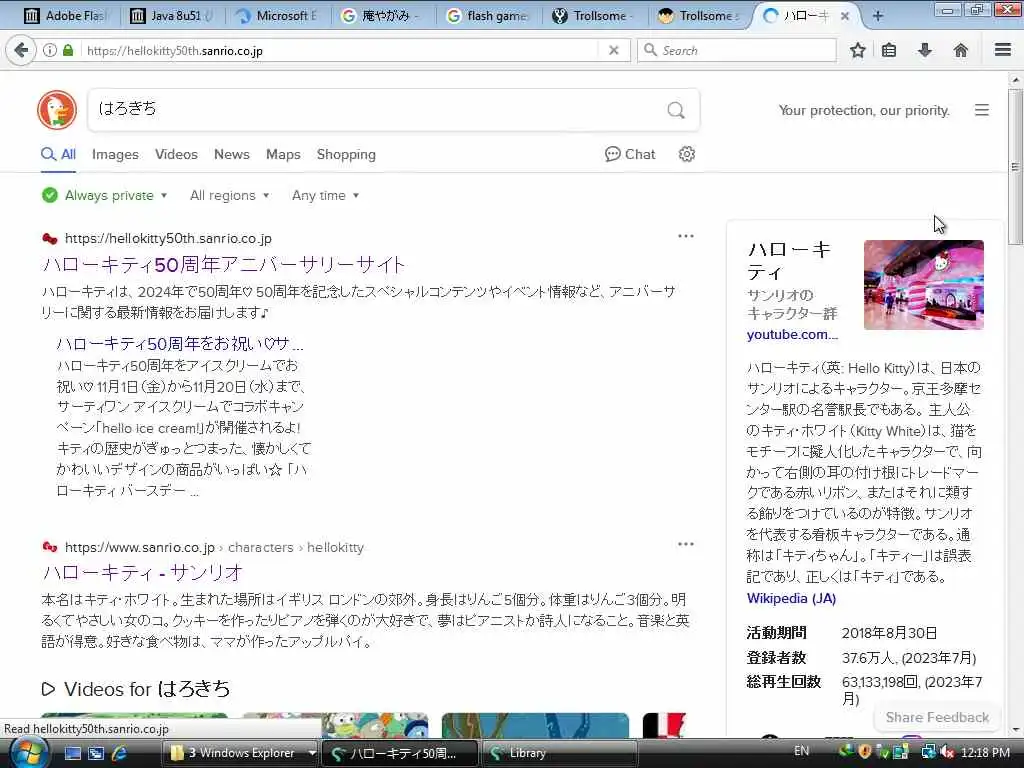Focus the browser Search field

pyautogui.click(x=737, y=50)
